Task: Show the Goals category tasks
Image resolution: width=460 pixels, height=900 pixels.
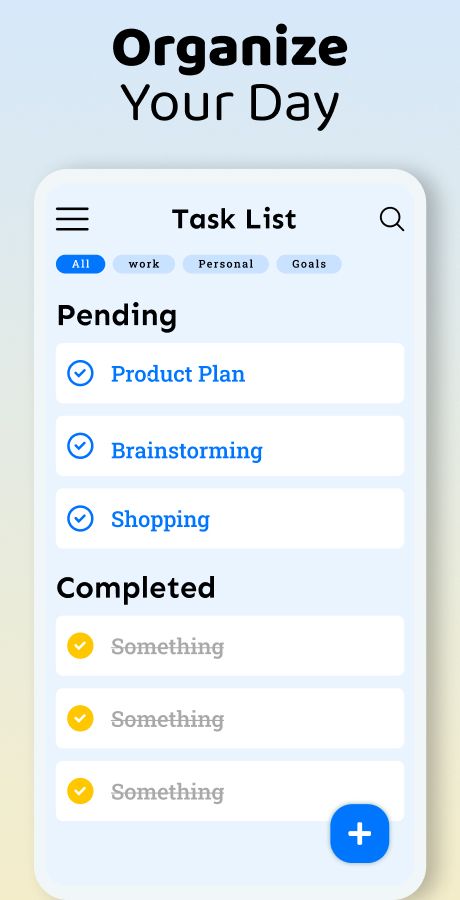Action: (309, 264)
